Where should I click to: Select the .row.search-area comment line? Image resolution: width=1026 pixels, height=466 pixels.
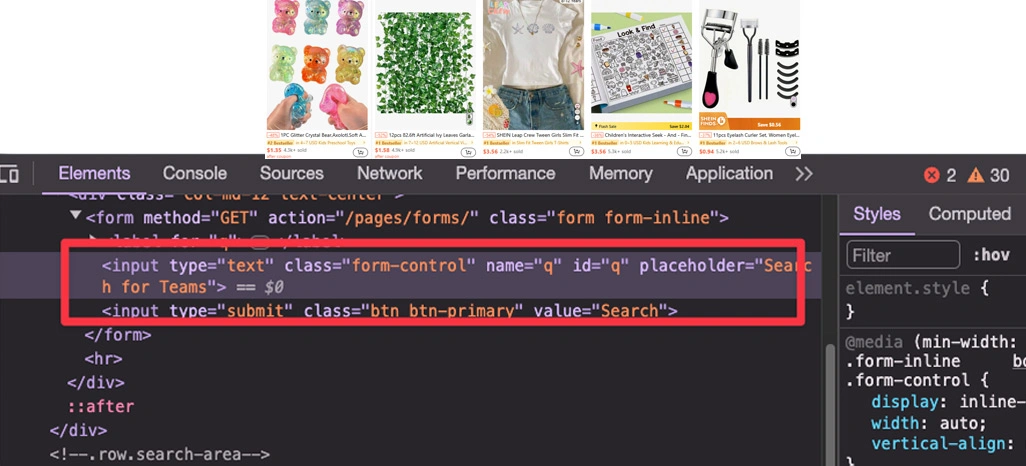point(160,454)
